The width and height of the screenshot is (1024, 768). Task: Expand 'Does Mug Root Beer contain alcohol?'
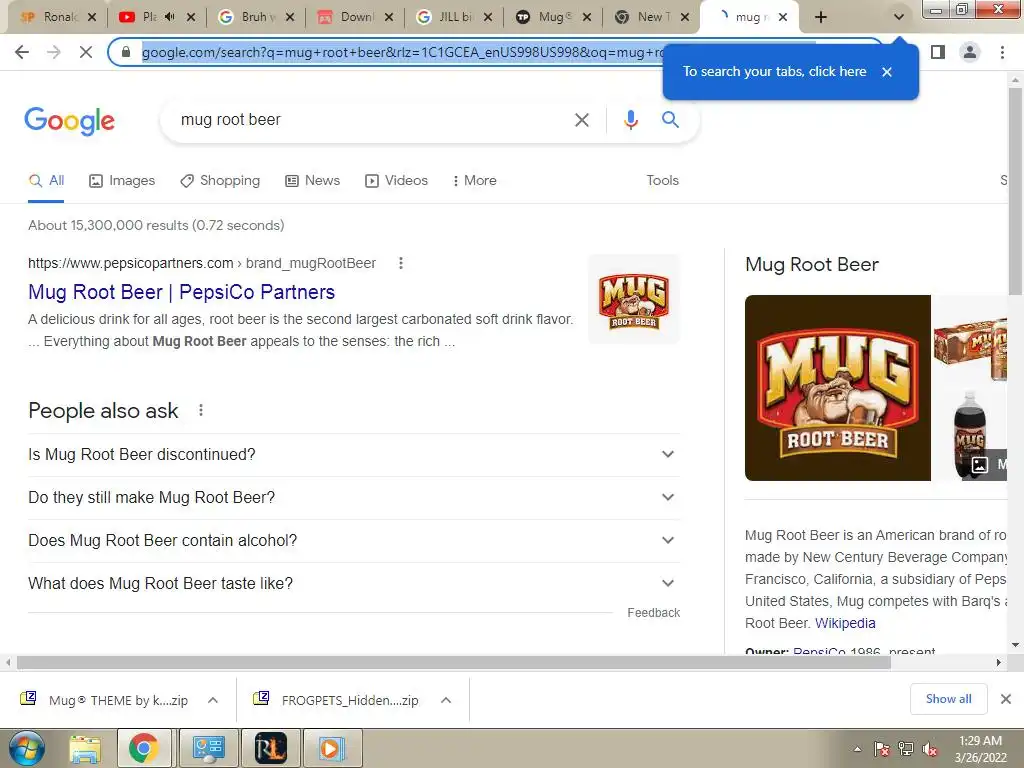[354, 541]
